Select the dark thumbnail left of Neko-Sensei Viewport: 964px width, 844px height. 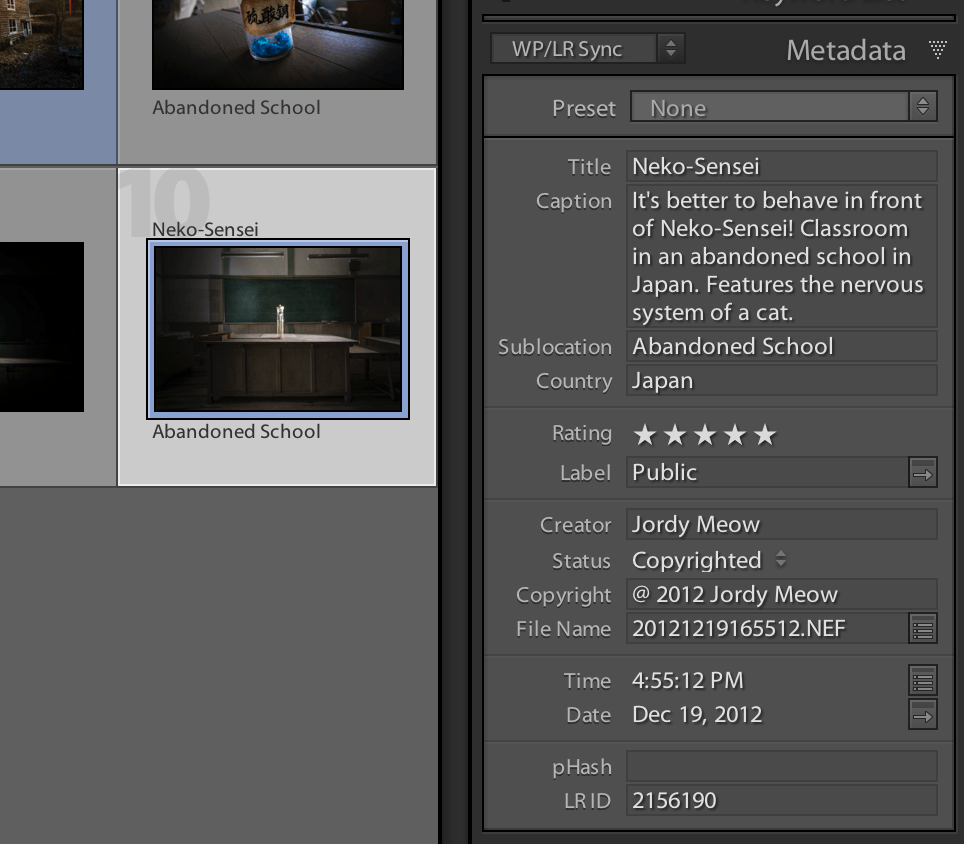[42, 326]
